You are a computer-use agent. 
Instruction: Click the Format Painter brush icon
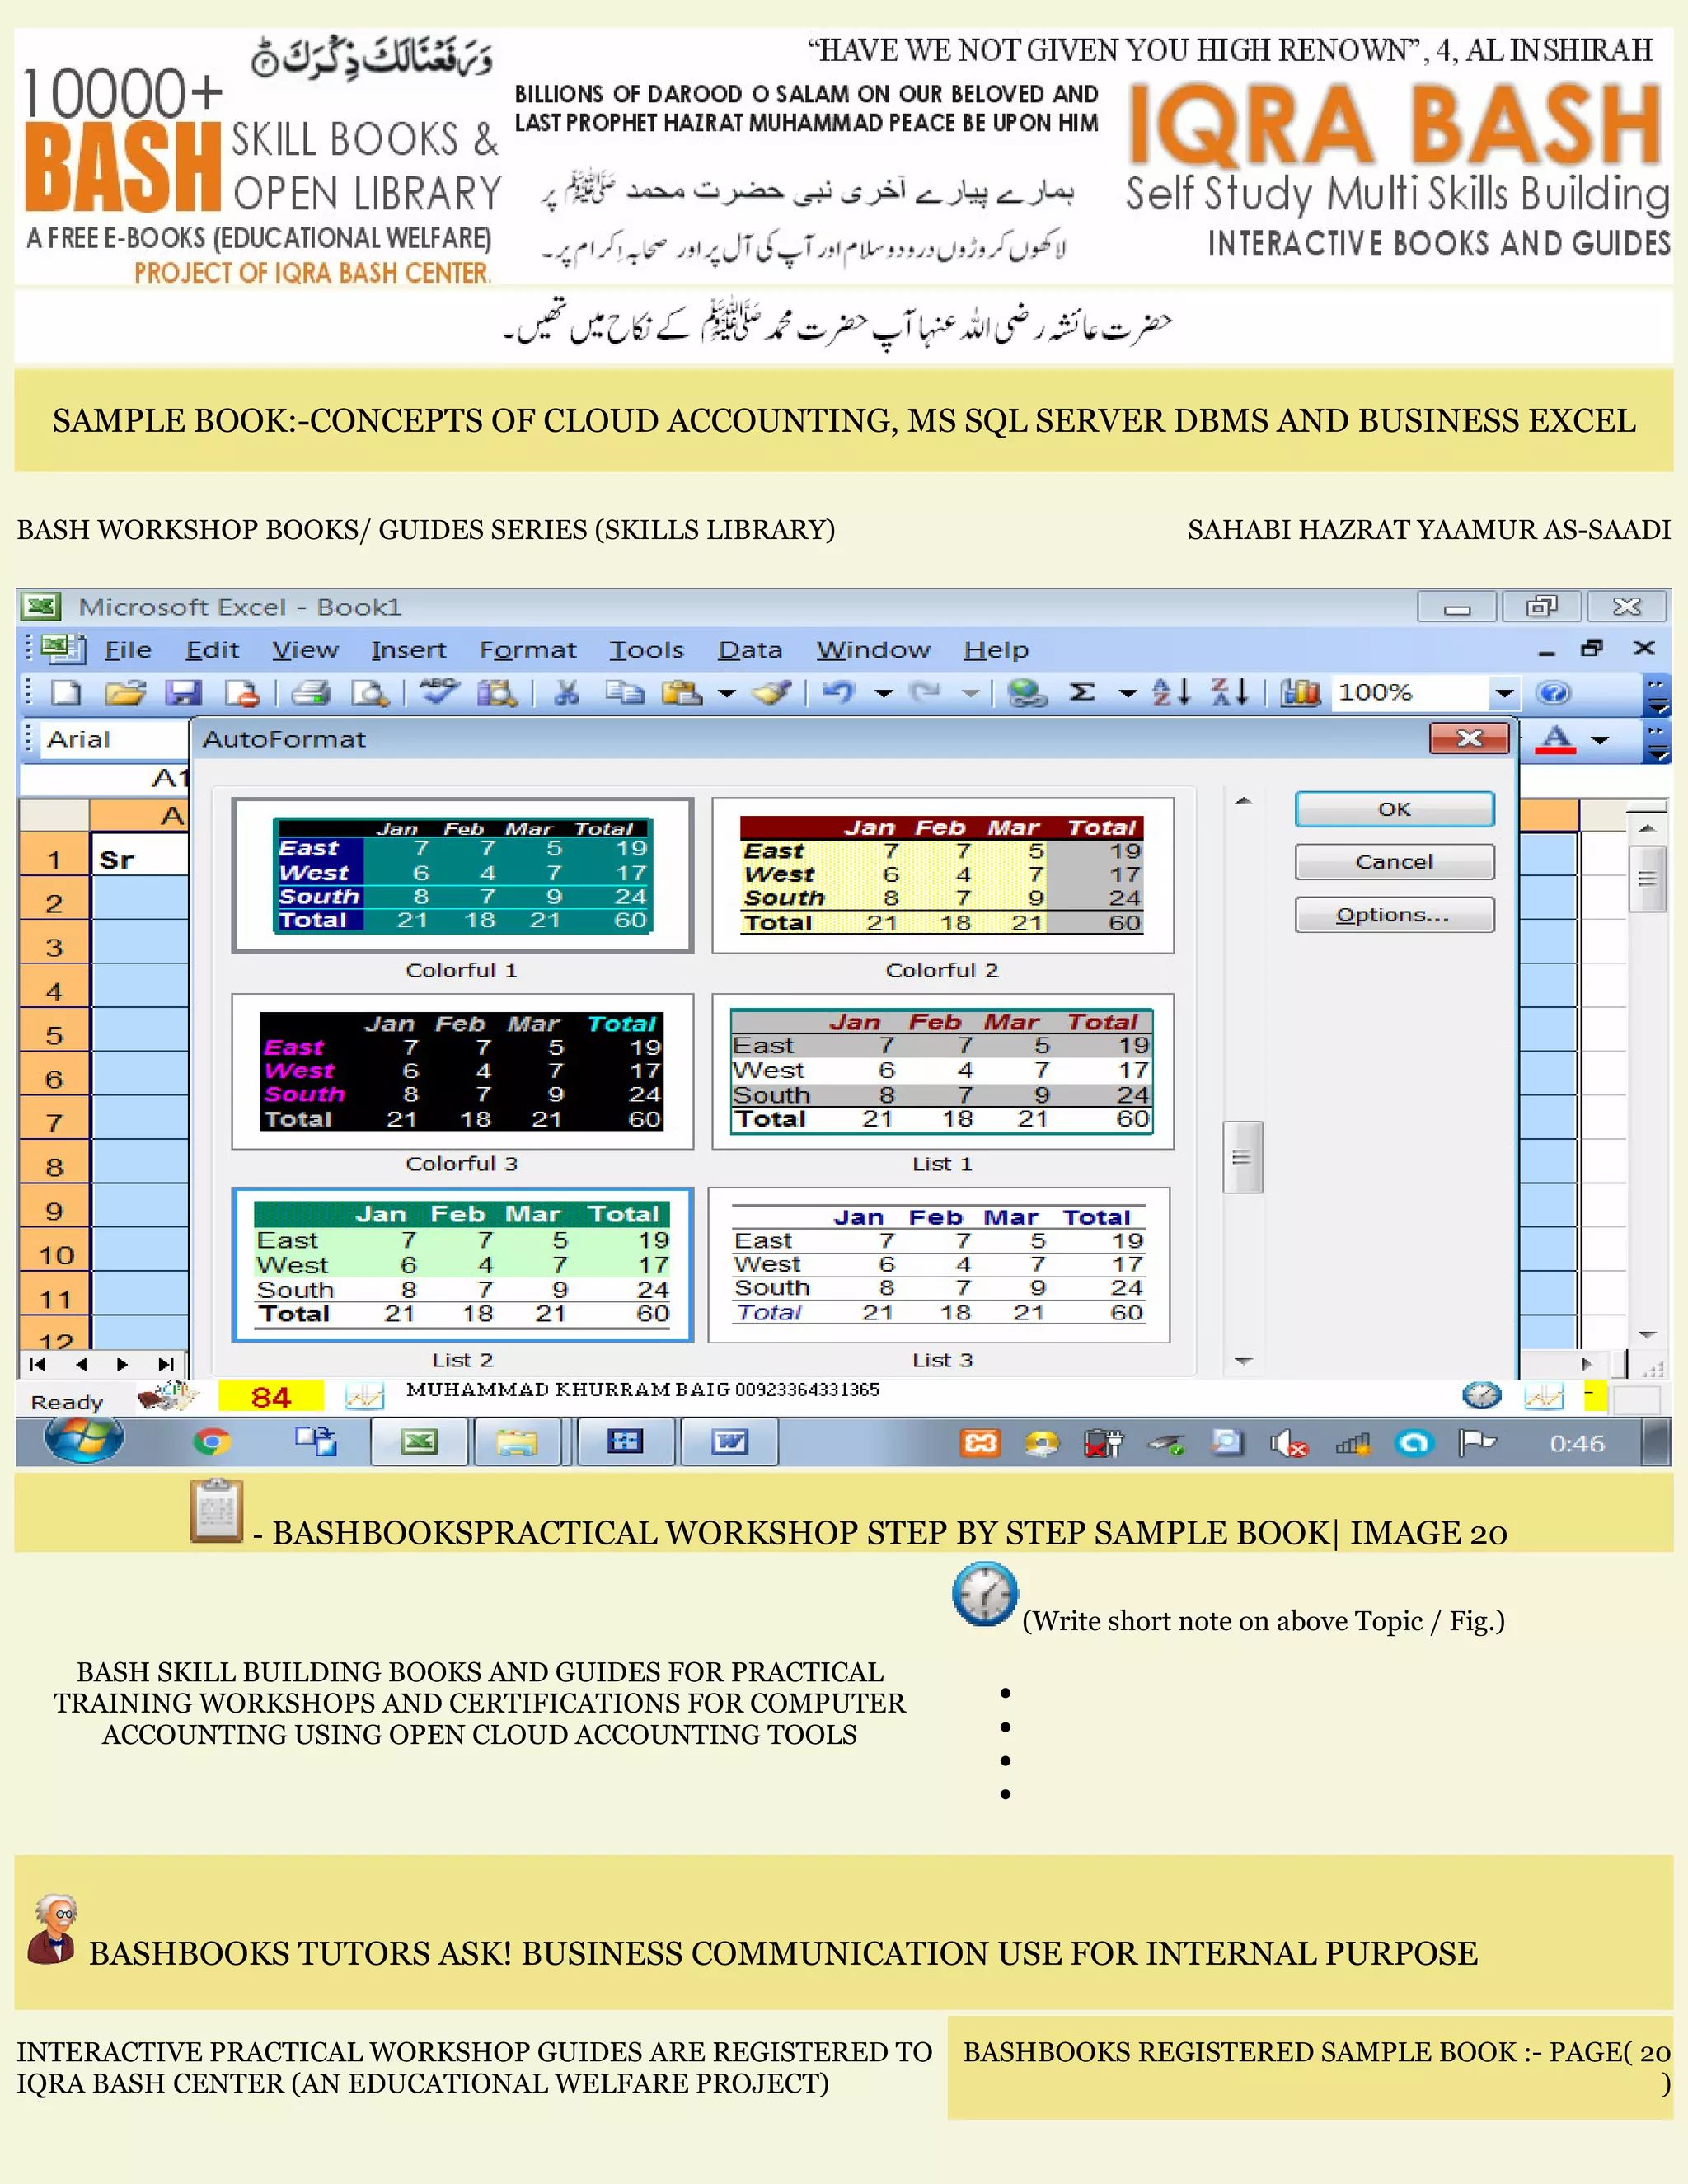[x=772, y=692]
